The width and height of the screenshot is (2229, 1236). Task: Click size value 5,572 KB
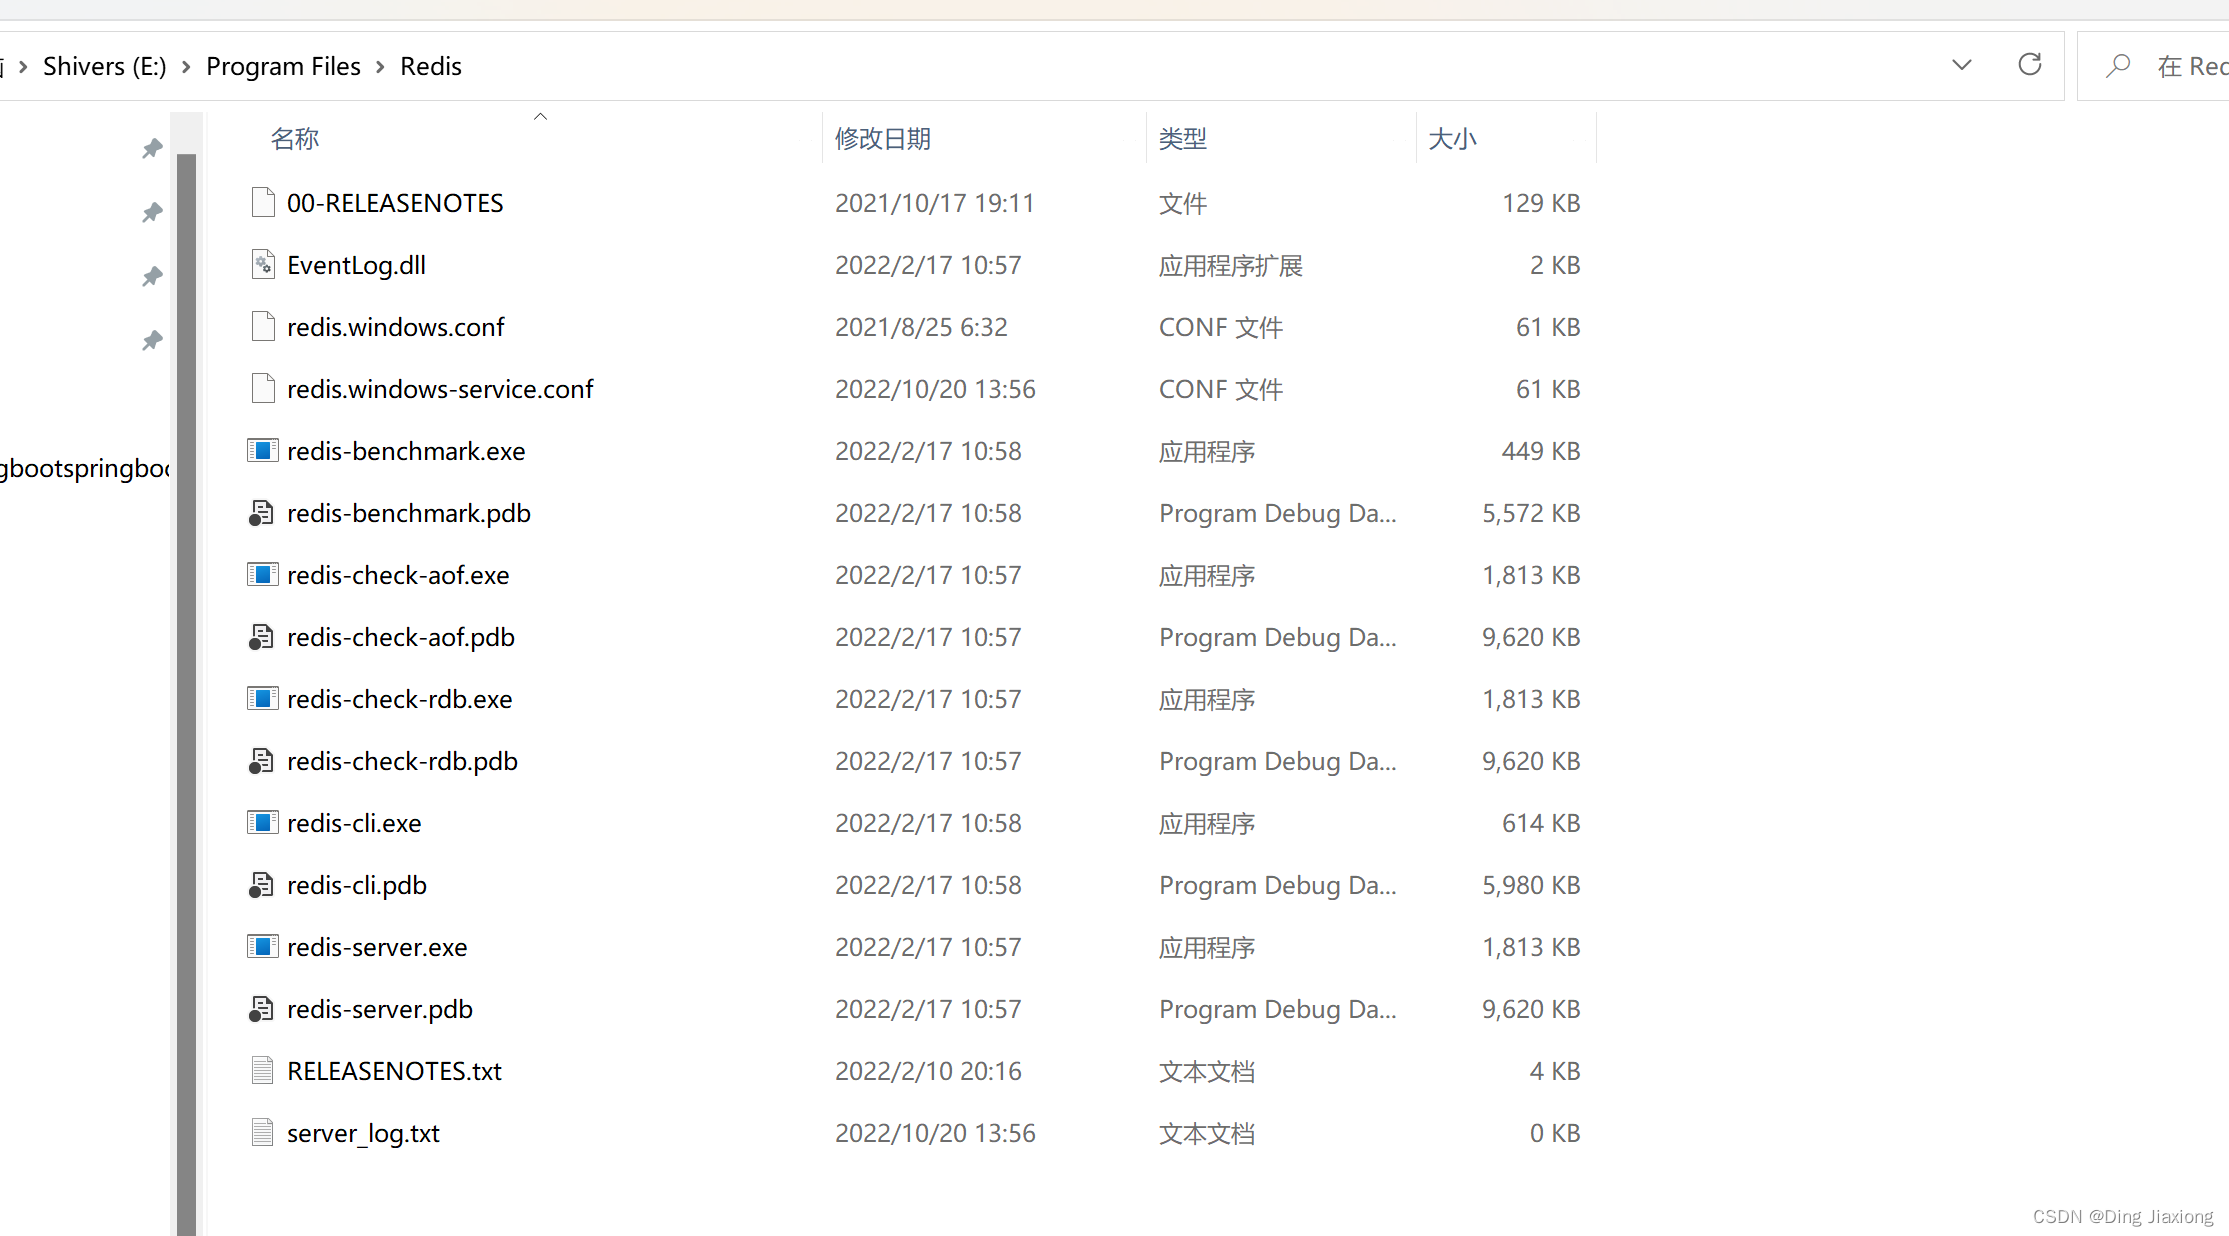click(1531, 513)
